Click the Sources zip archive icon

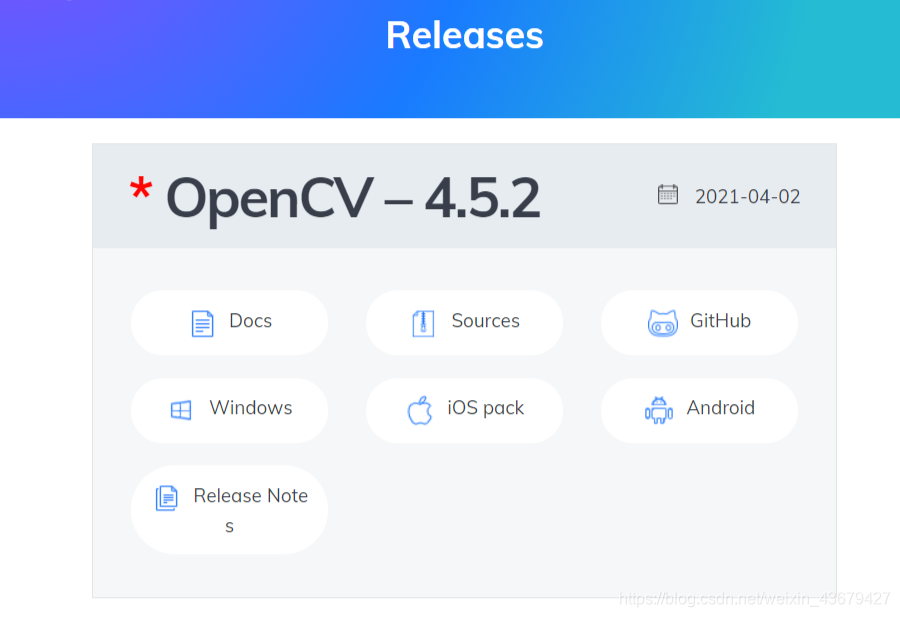point(423,323)
